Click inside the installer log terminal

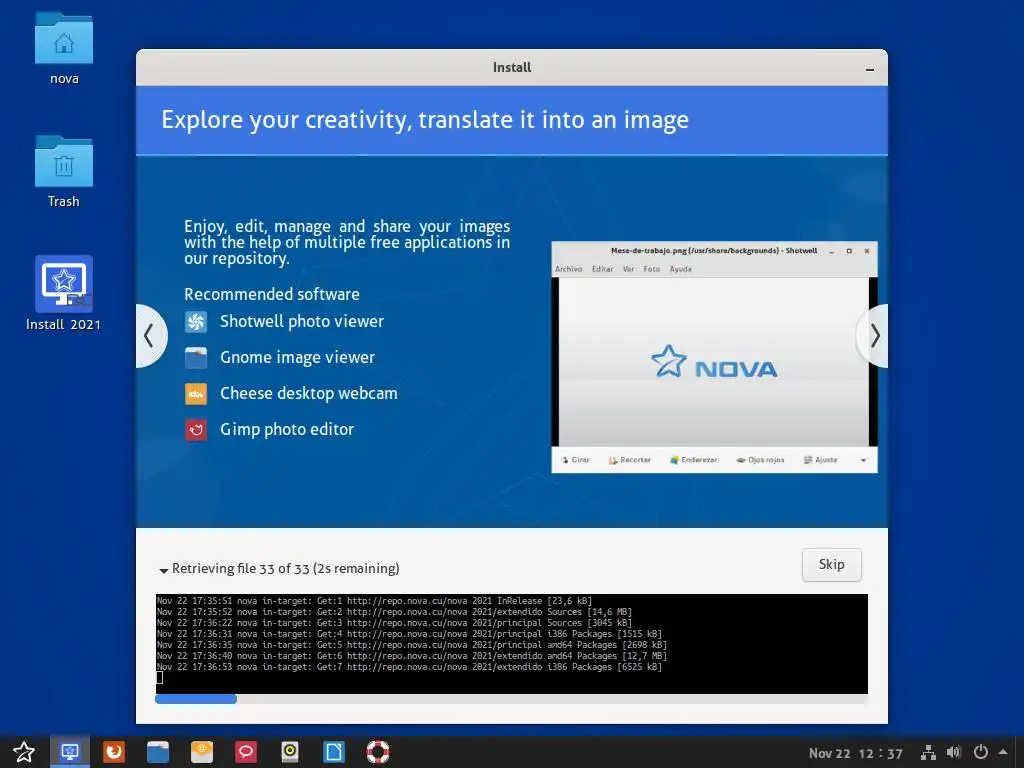point(511,644)
